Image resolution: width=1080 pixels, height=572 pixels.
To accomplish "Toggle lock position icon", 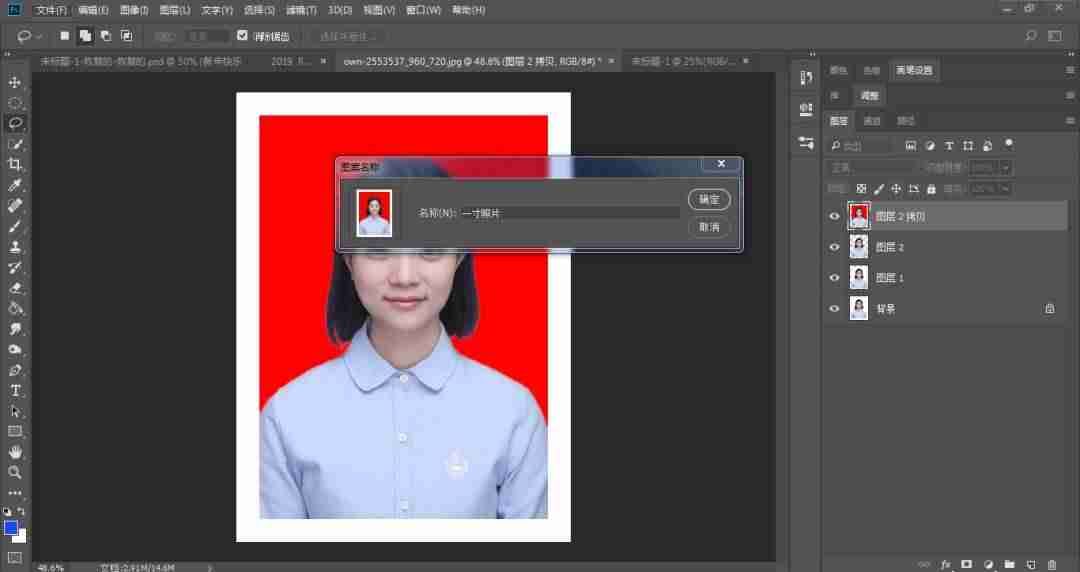I will coord(896,188).
